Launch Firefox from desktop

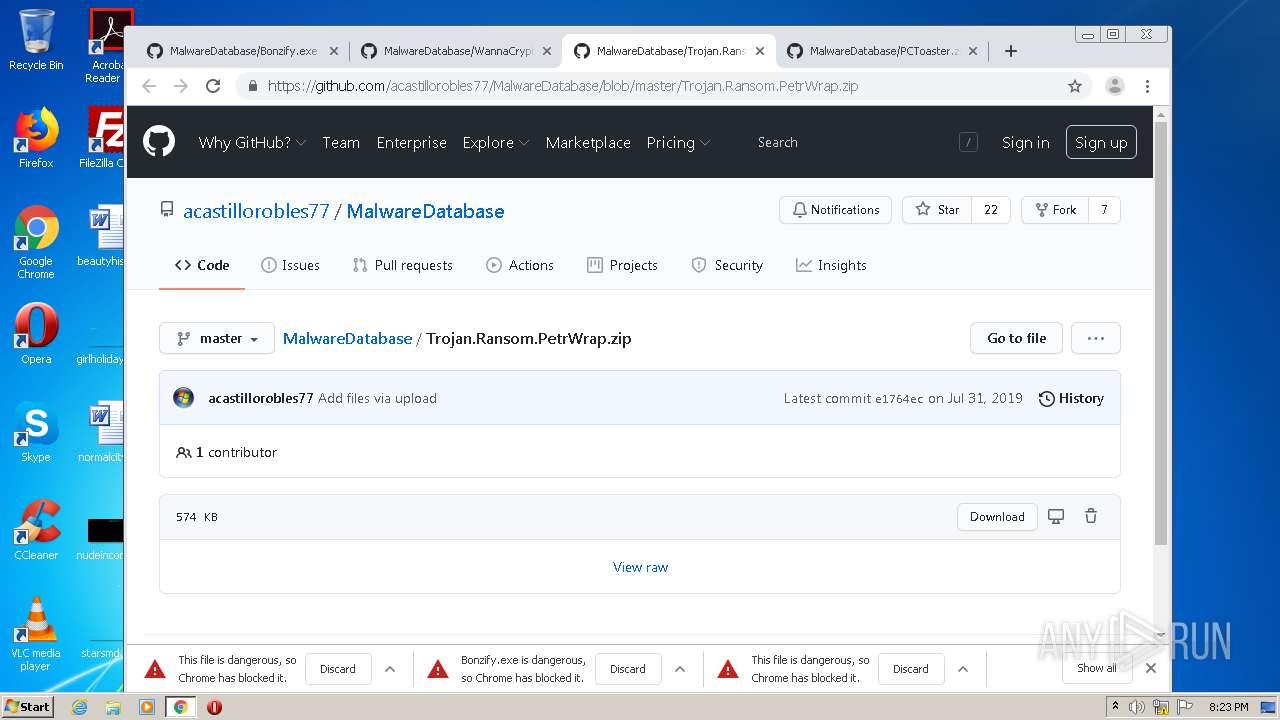36,138
